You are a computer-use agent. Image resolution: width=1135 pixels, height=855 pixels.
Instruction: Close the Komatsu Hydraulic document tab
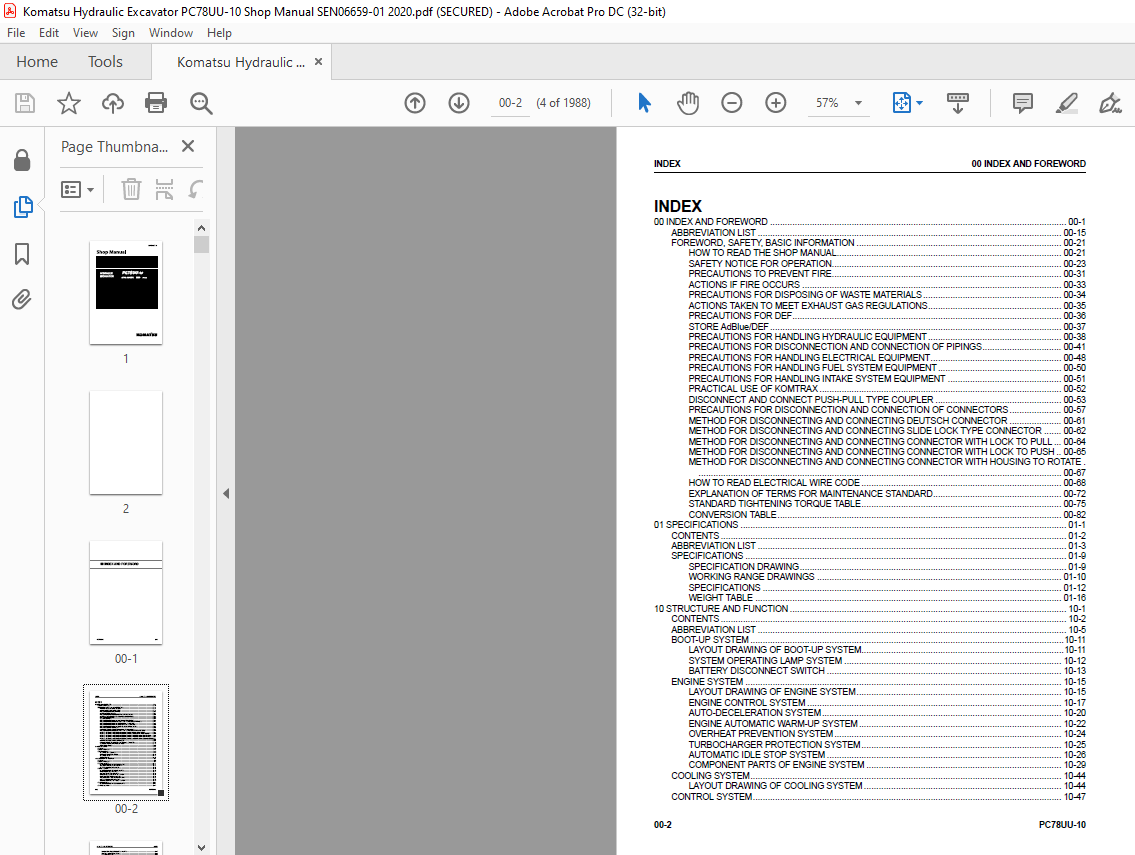tap(318, 62)
